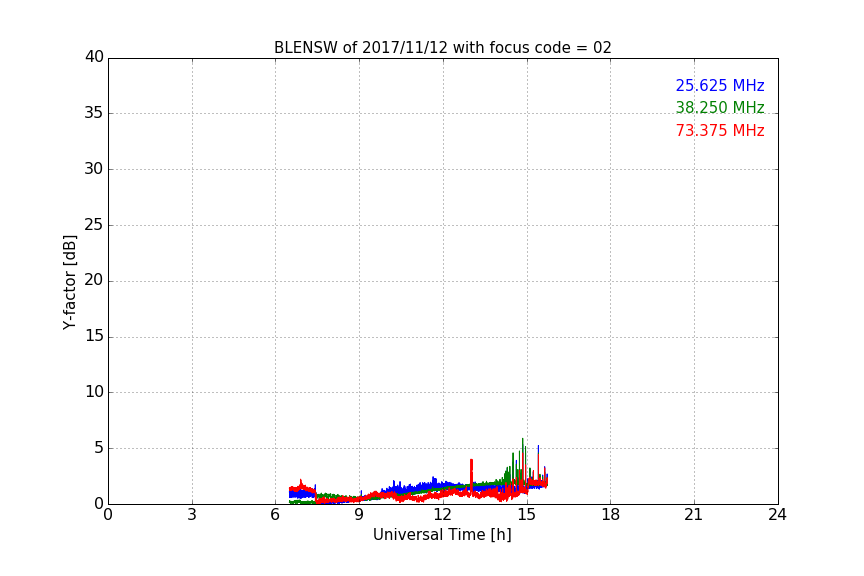
Task: Select the blue 25.625 MHz legend label
Action: (x=720, y=85)
